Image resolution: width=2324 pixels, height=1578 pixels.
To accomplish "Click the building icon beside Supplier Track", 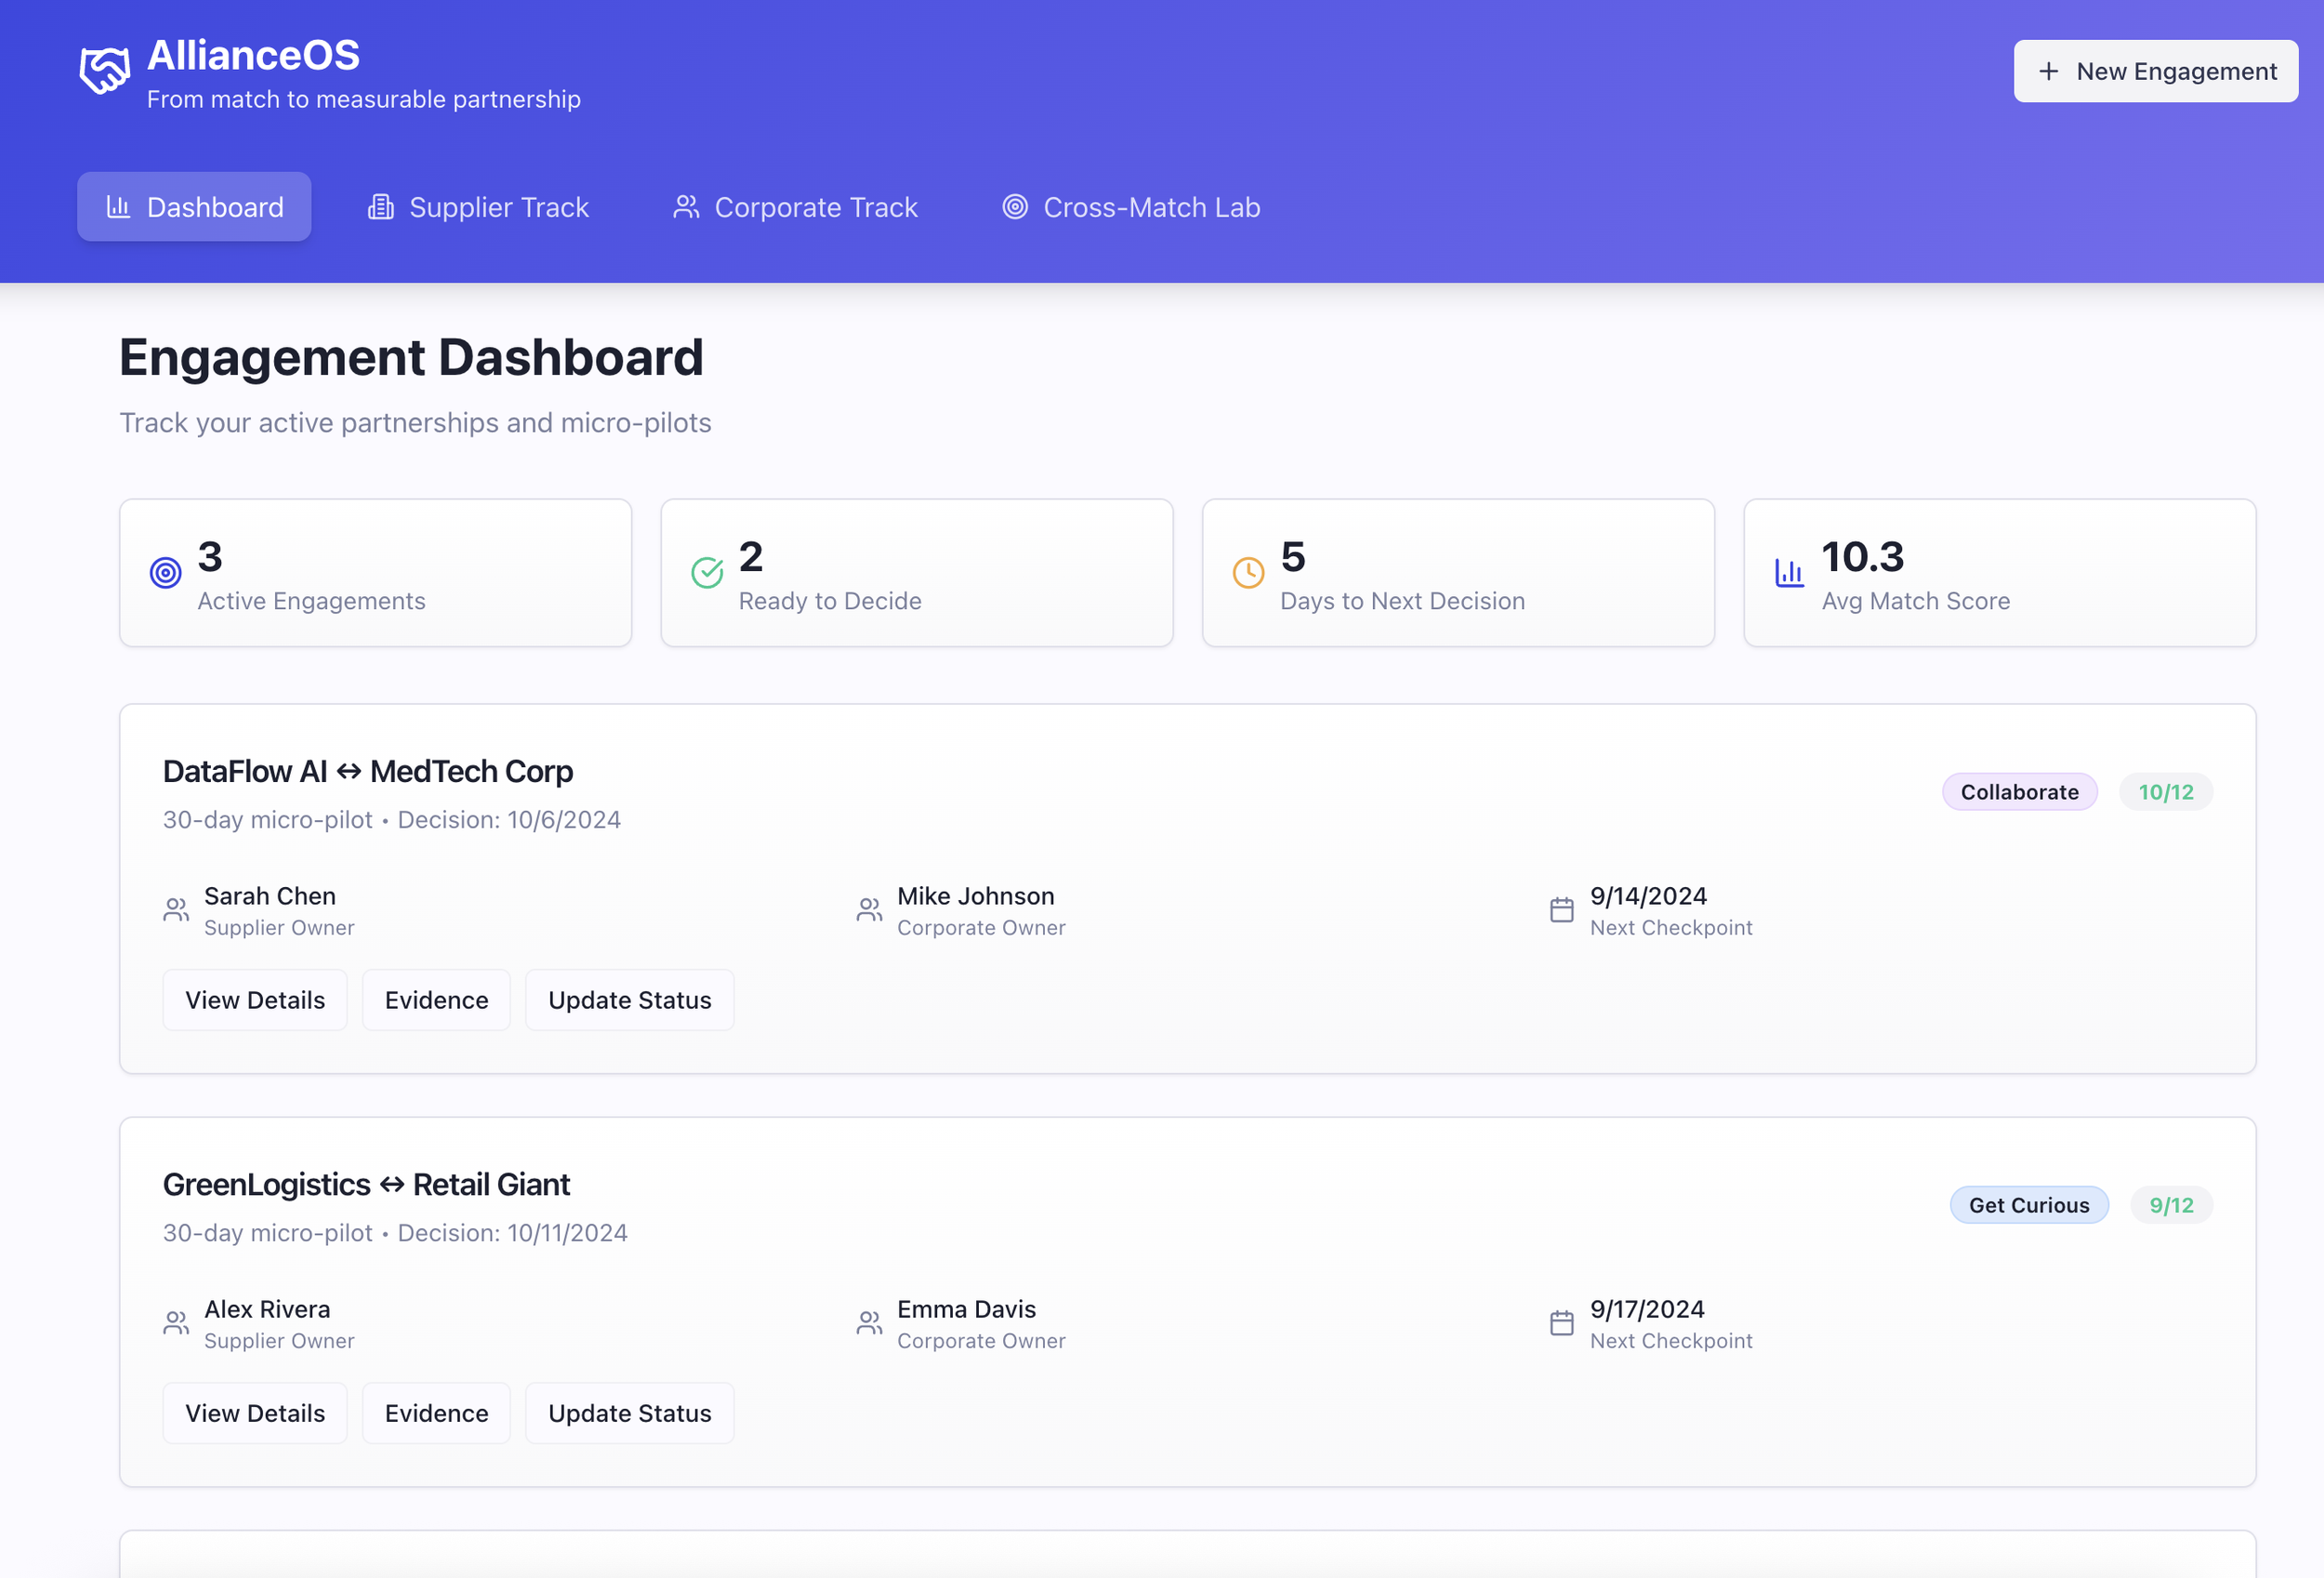I will 381,207.
